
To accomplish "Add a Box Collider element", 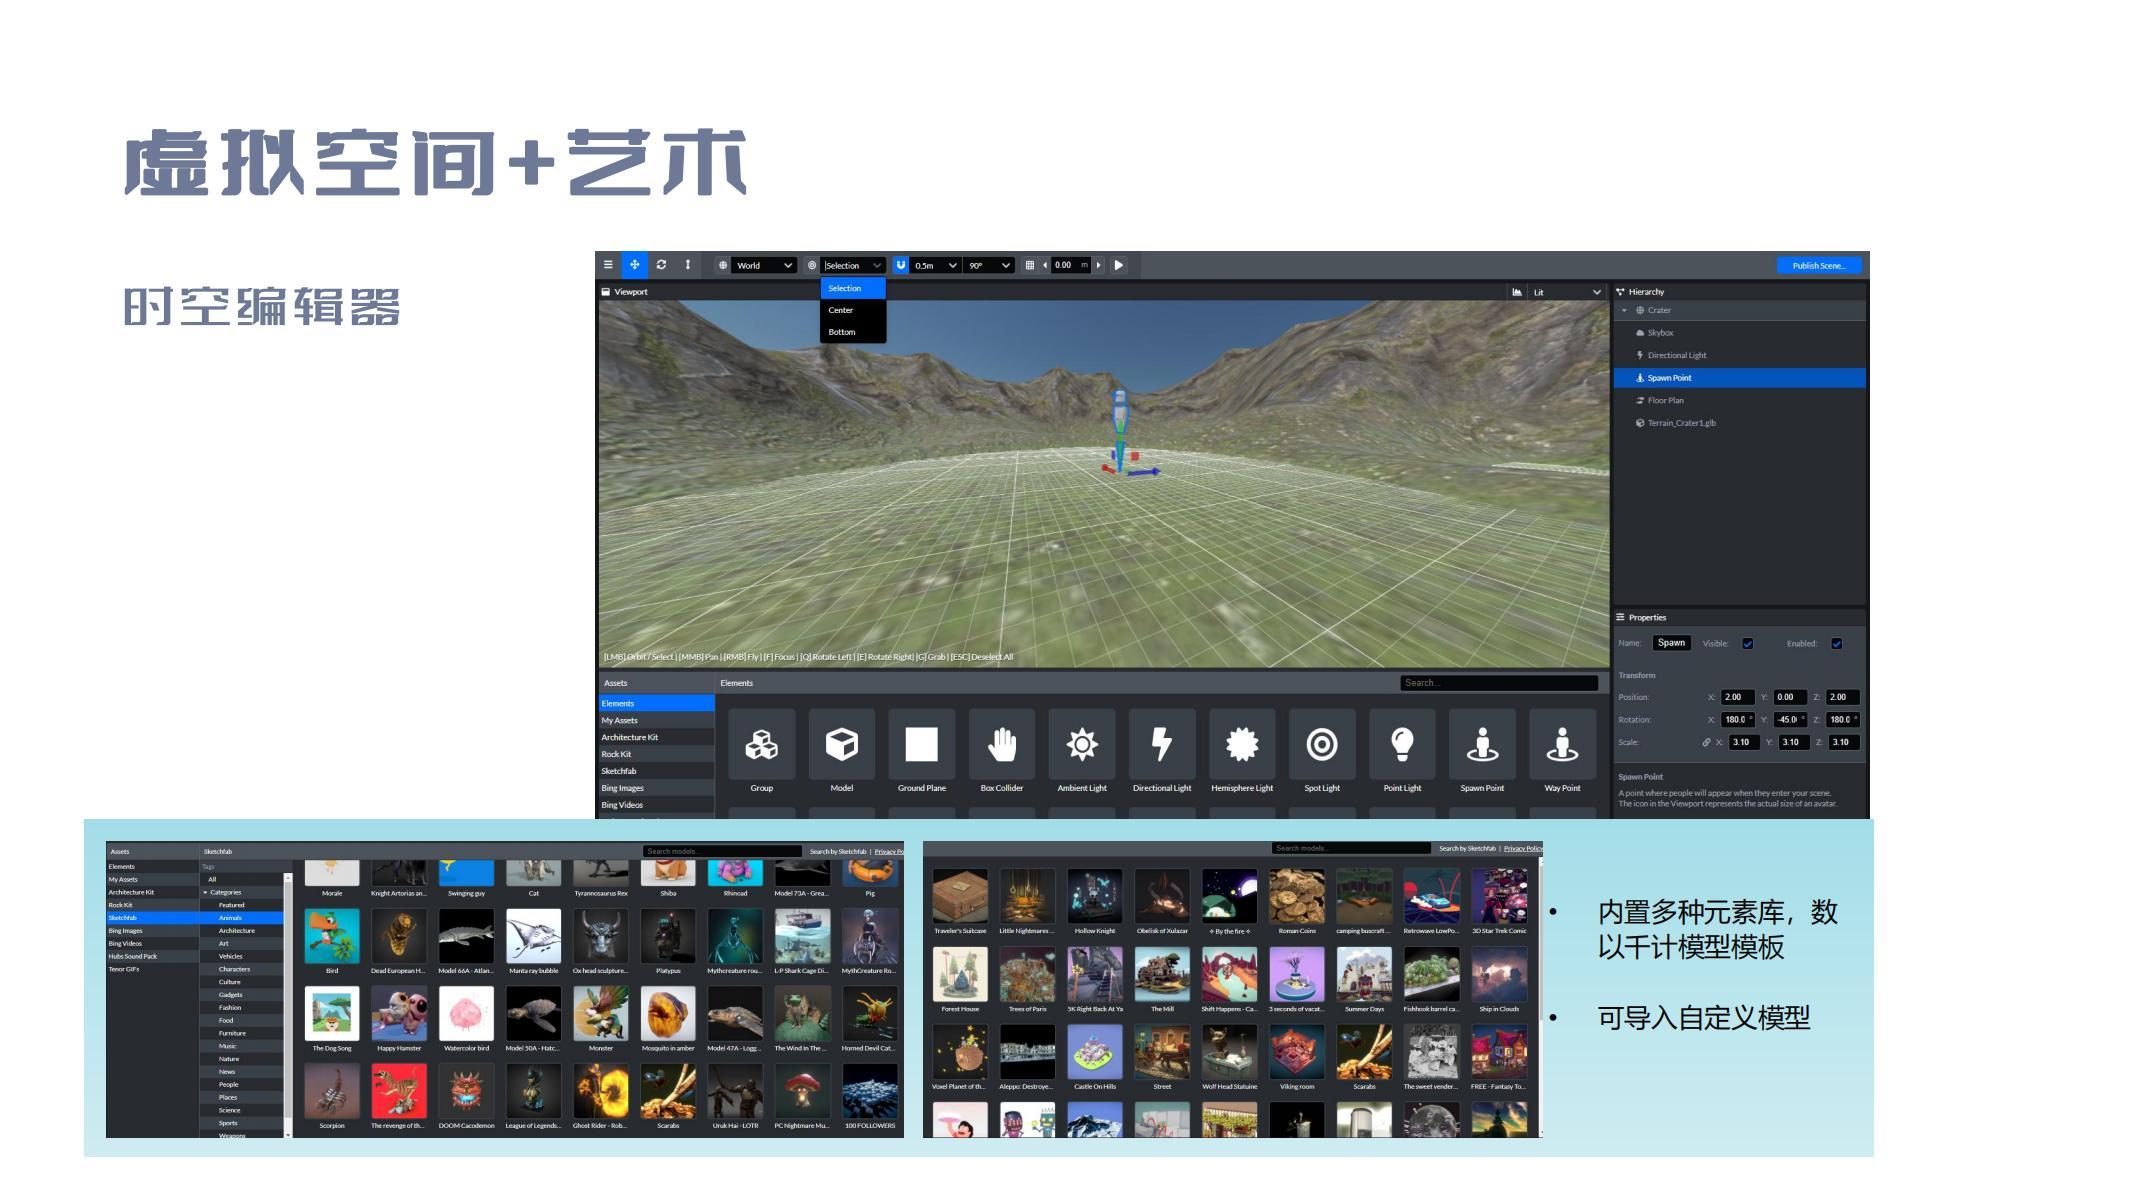I will pyautogui.click(x=1001, y=745).
